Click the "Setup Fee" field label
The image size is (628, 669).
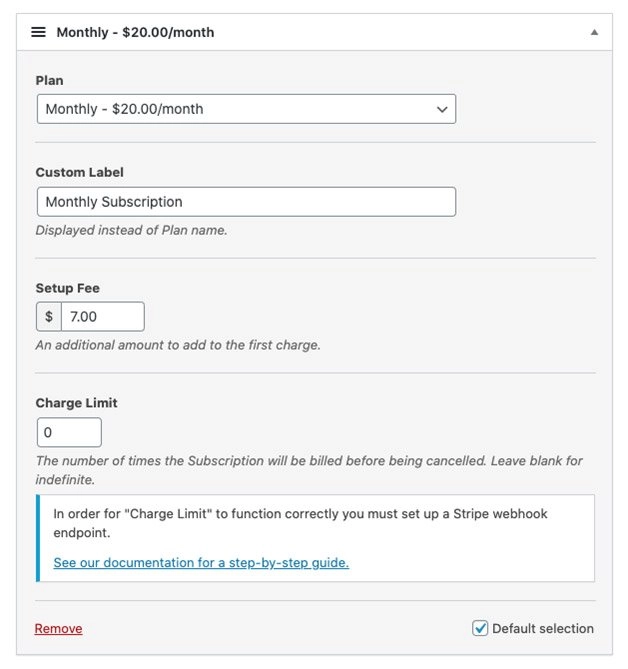coord(68,288)
